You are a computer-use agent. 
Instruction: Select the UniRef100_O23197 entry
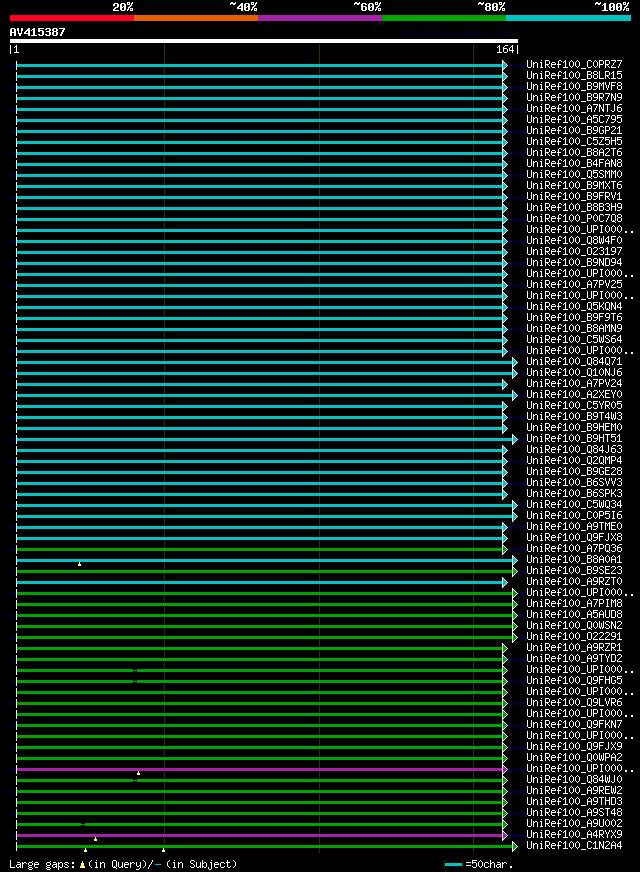click(x=574, y=251)
